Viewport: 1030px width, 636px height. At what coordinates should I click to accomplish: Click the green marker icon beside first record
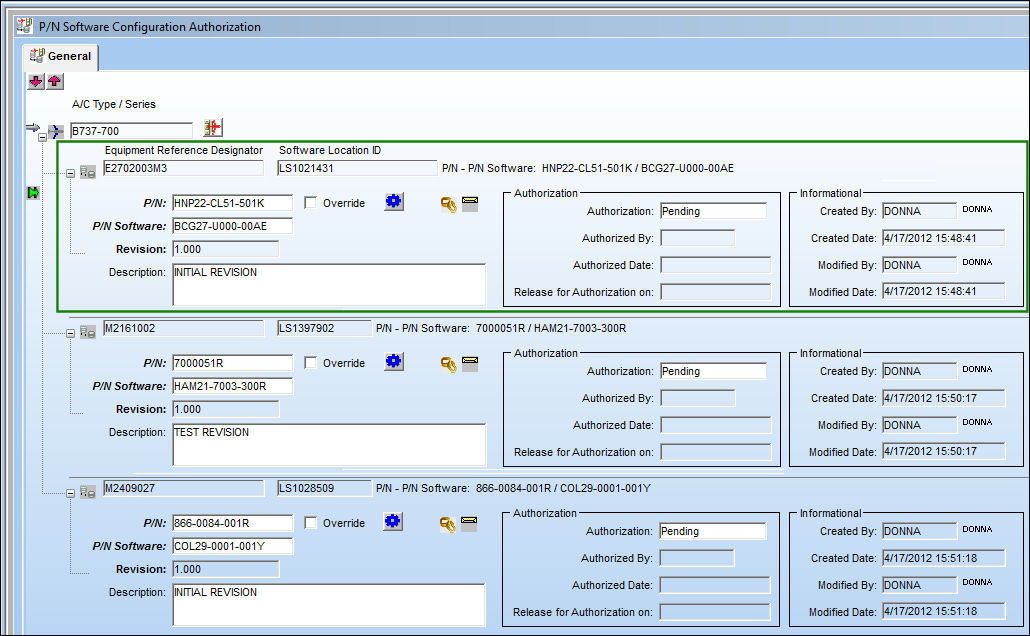33,193
